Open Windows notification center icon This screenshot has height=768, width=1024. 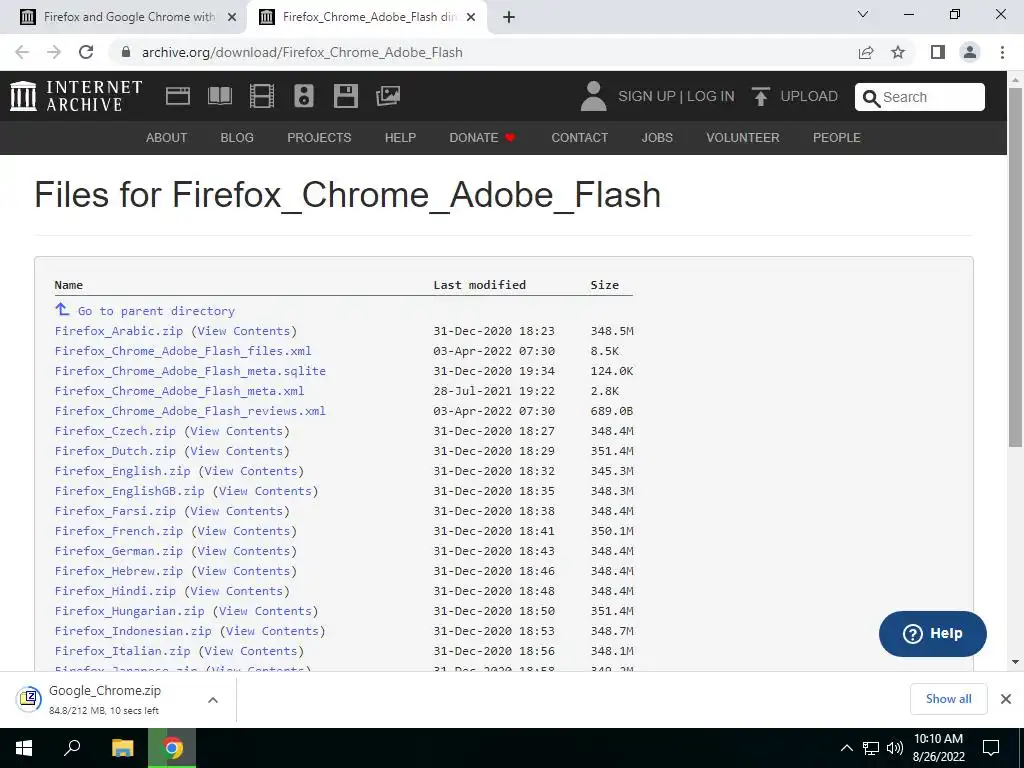tap(991, 748)
